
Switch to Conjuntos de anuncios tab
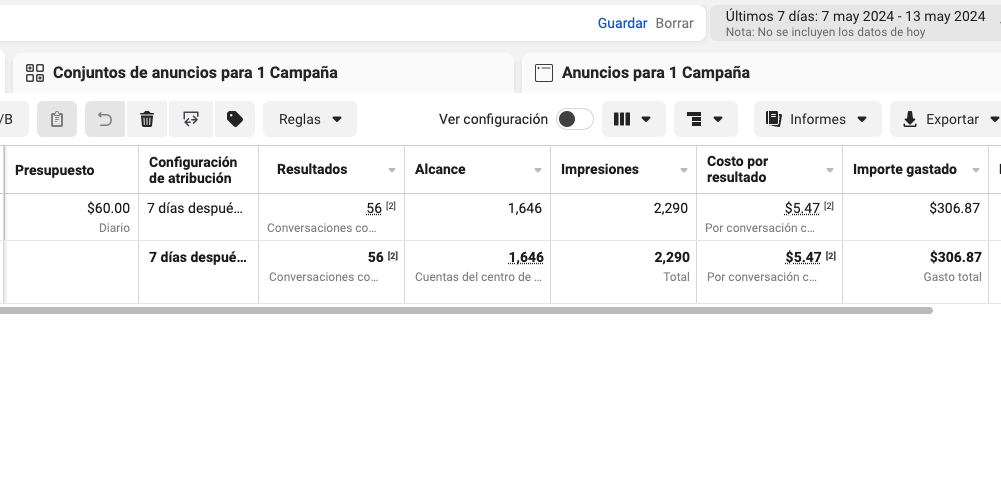coord(195,73)
